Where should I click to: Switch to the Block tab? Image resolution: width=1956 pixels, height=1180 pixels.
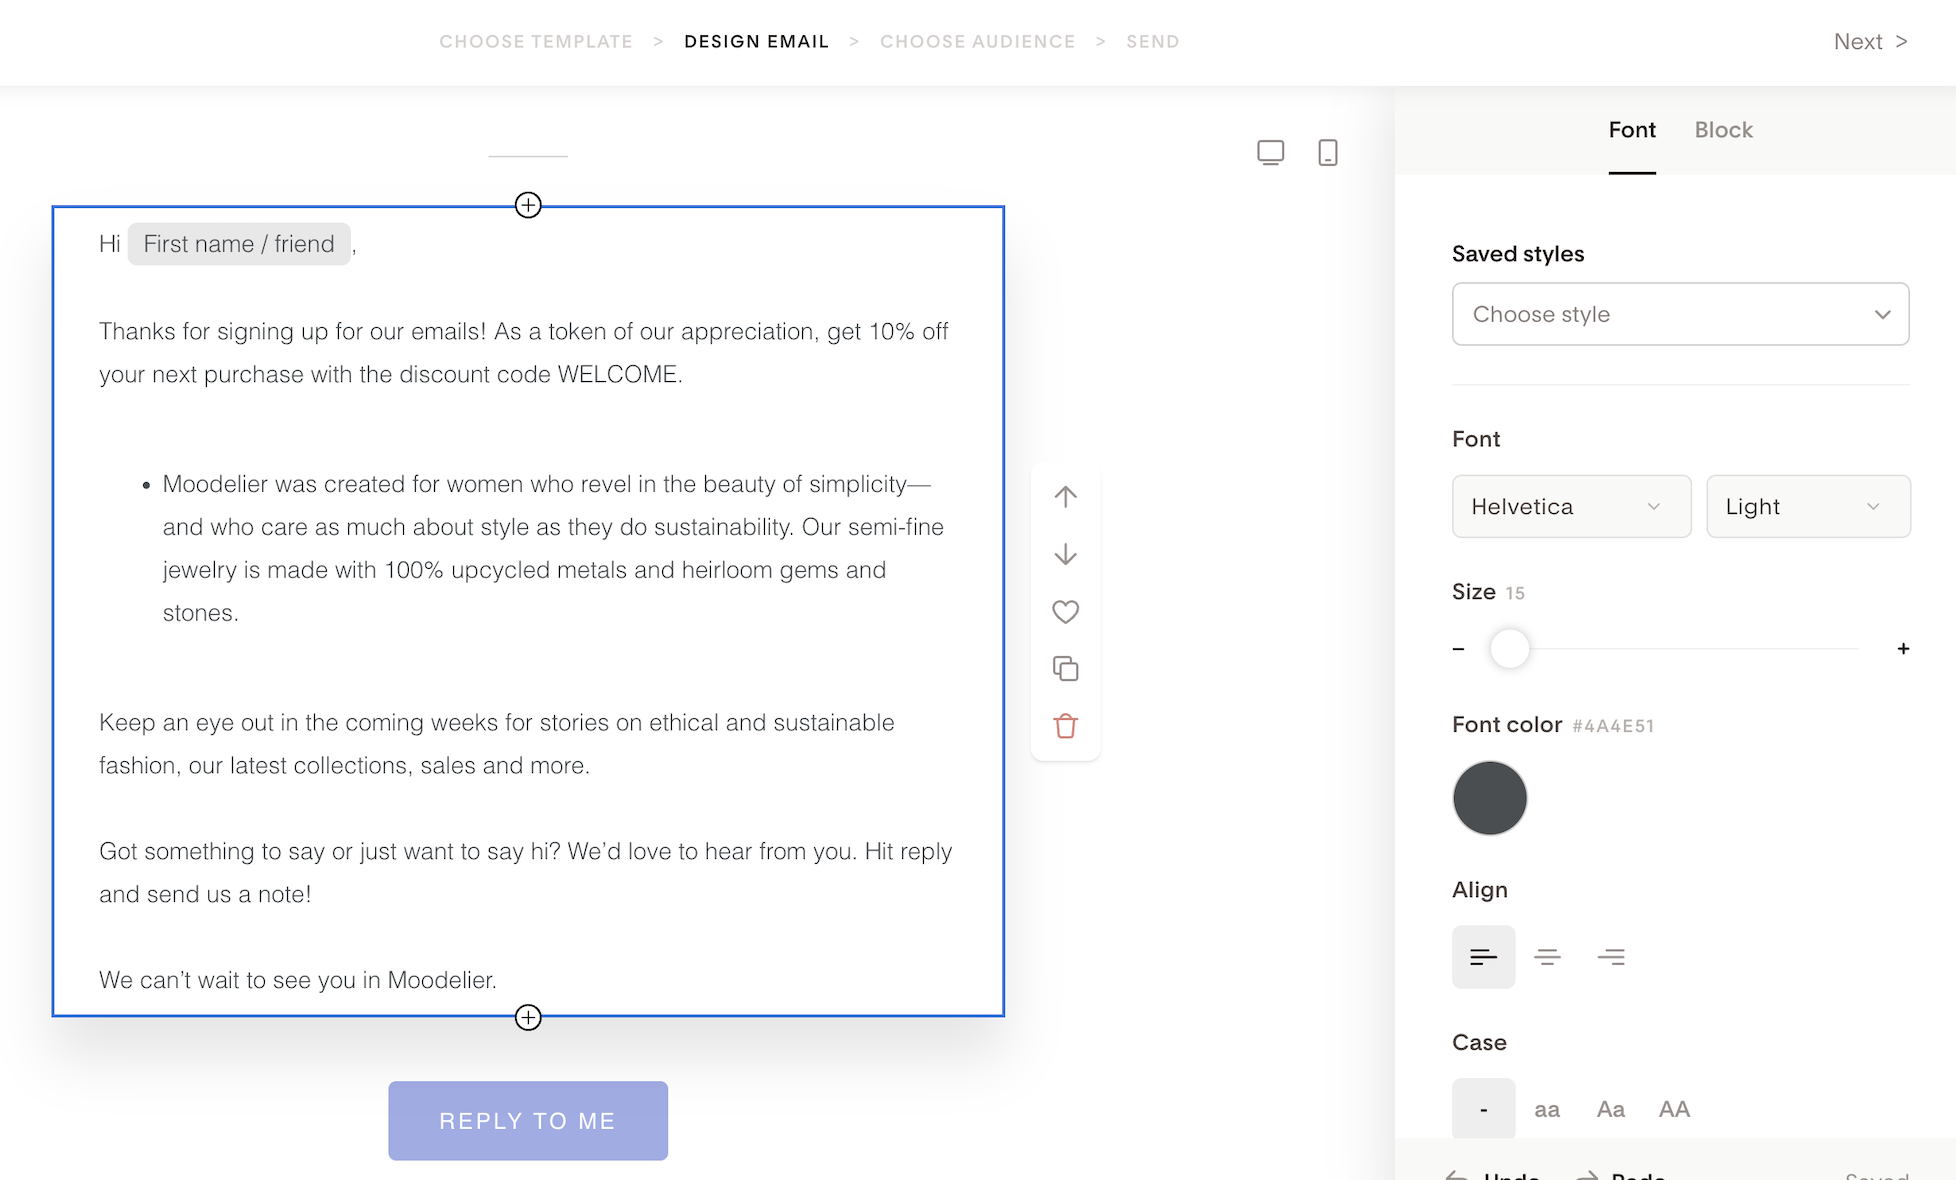[x=1723, y=130]
